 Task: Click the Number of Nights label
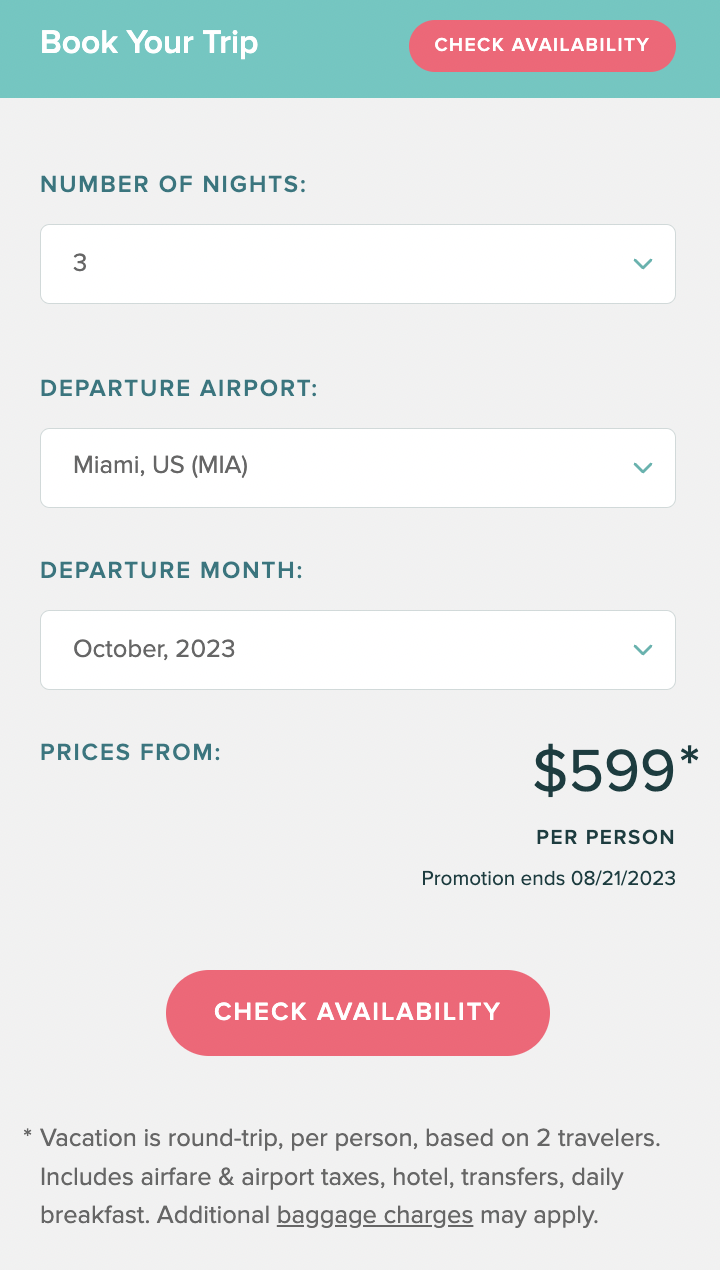tap(173, 185)
